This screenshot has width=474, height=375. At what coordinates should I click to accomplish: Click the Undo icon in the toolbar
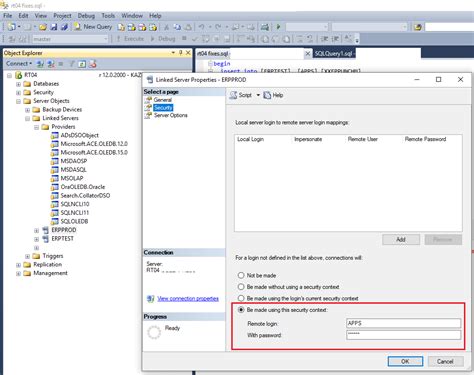[201, 27]
